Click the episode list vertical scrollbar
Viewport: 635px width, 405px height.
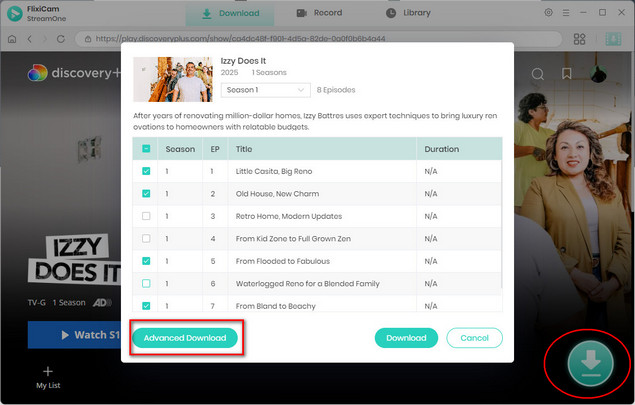click(501, 224)
